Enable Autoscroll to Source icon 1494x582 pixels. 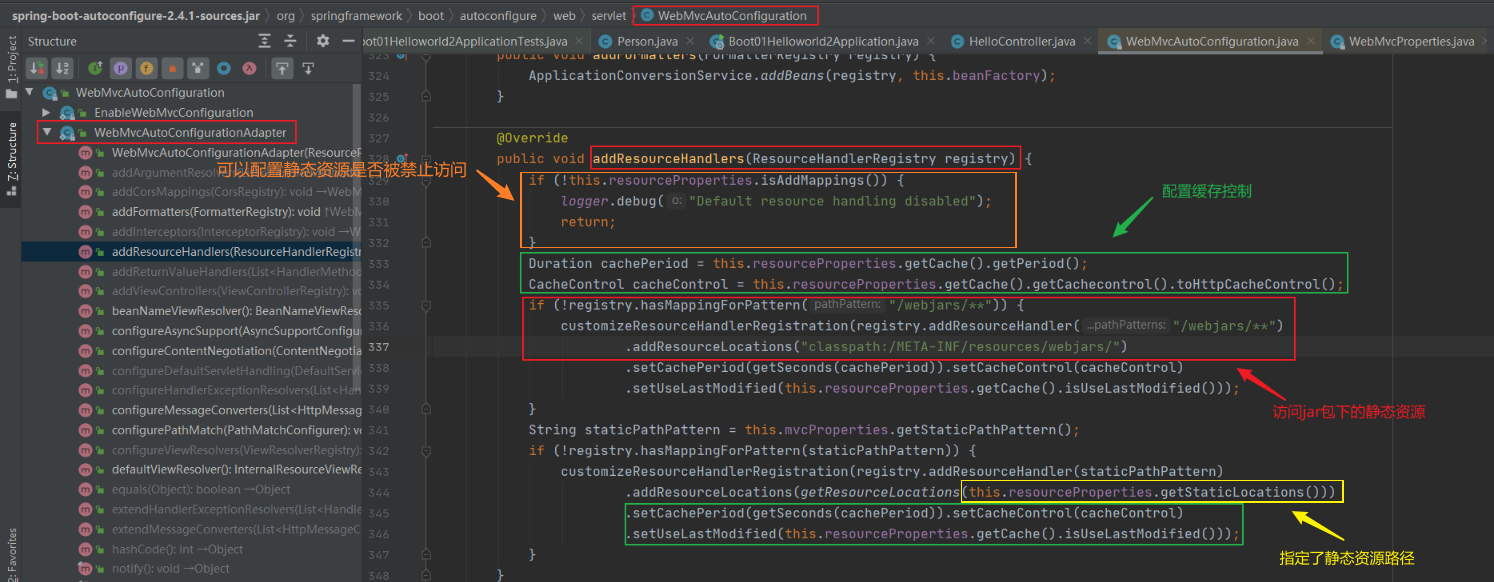pos(283,68)
